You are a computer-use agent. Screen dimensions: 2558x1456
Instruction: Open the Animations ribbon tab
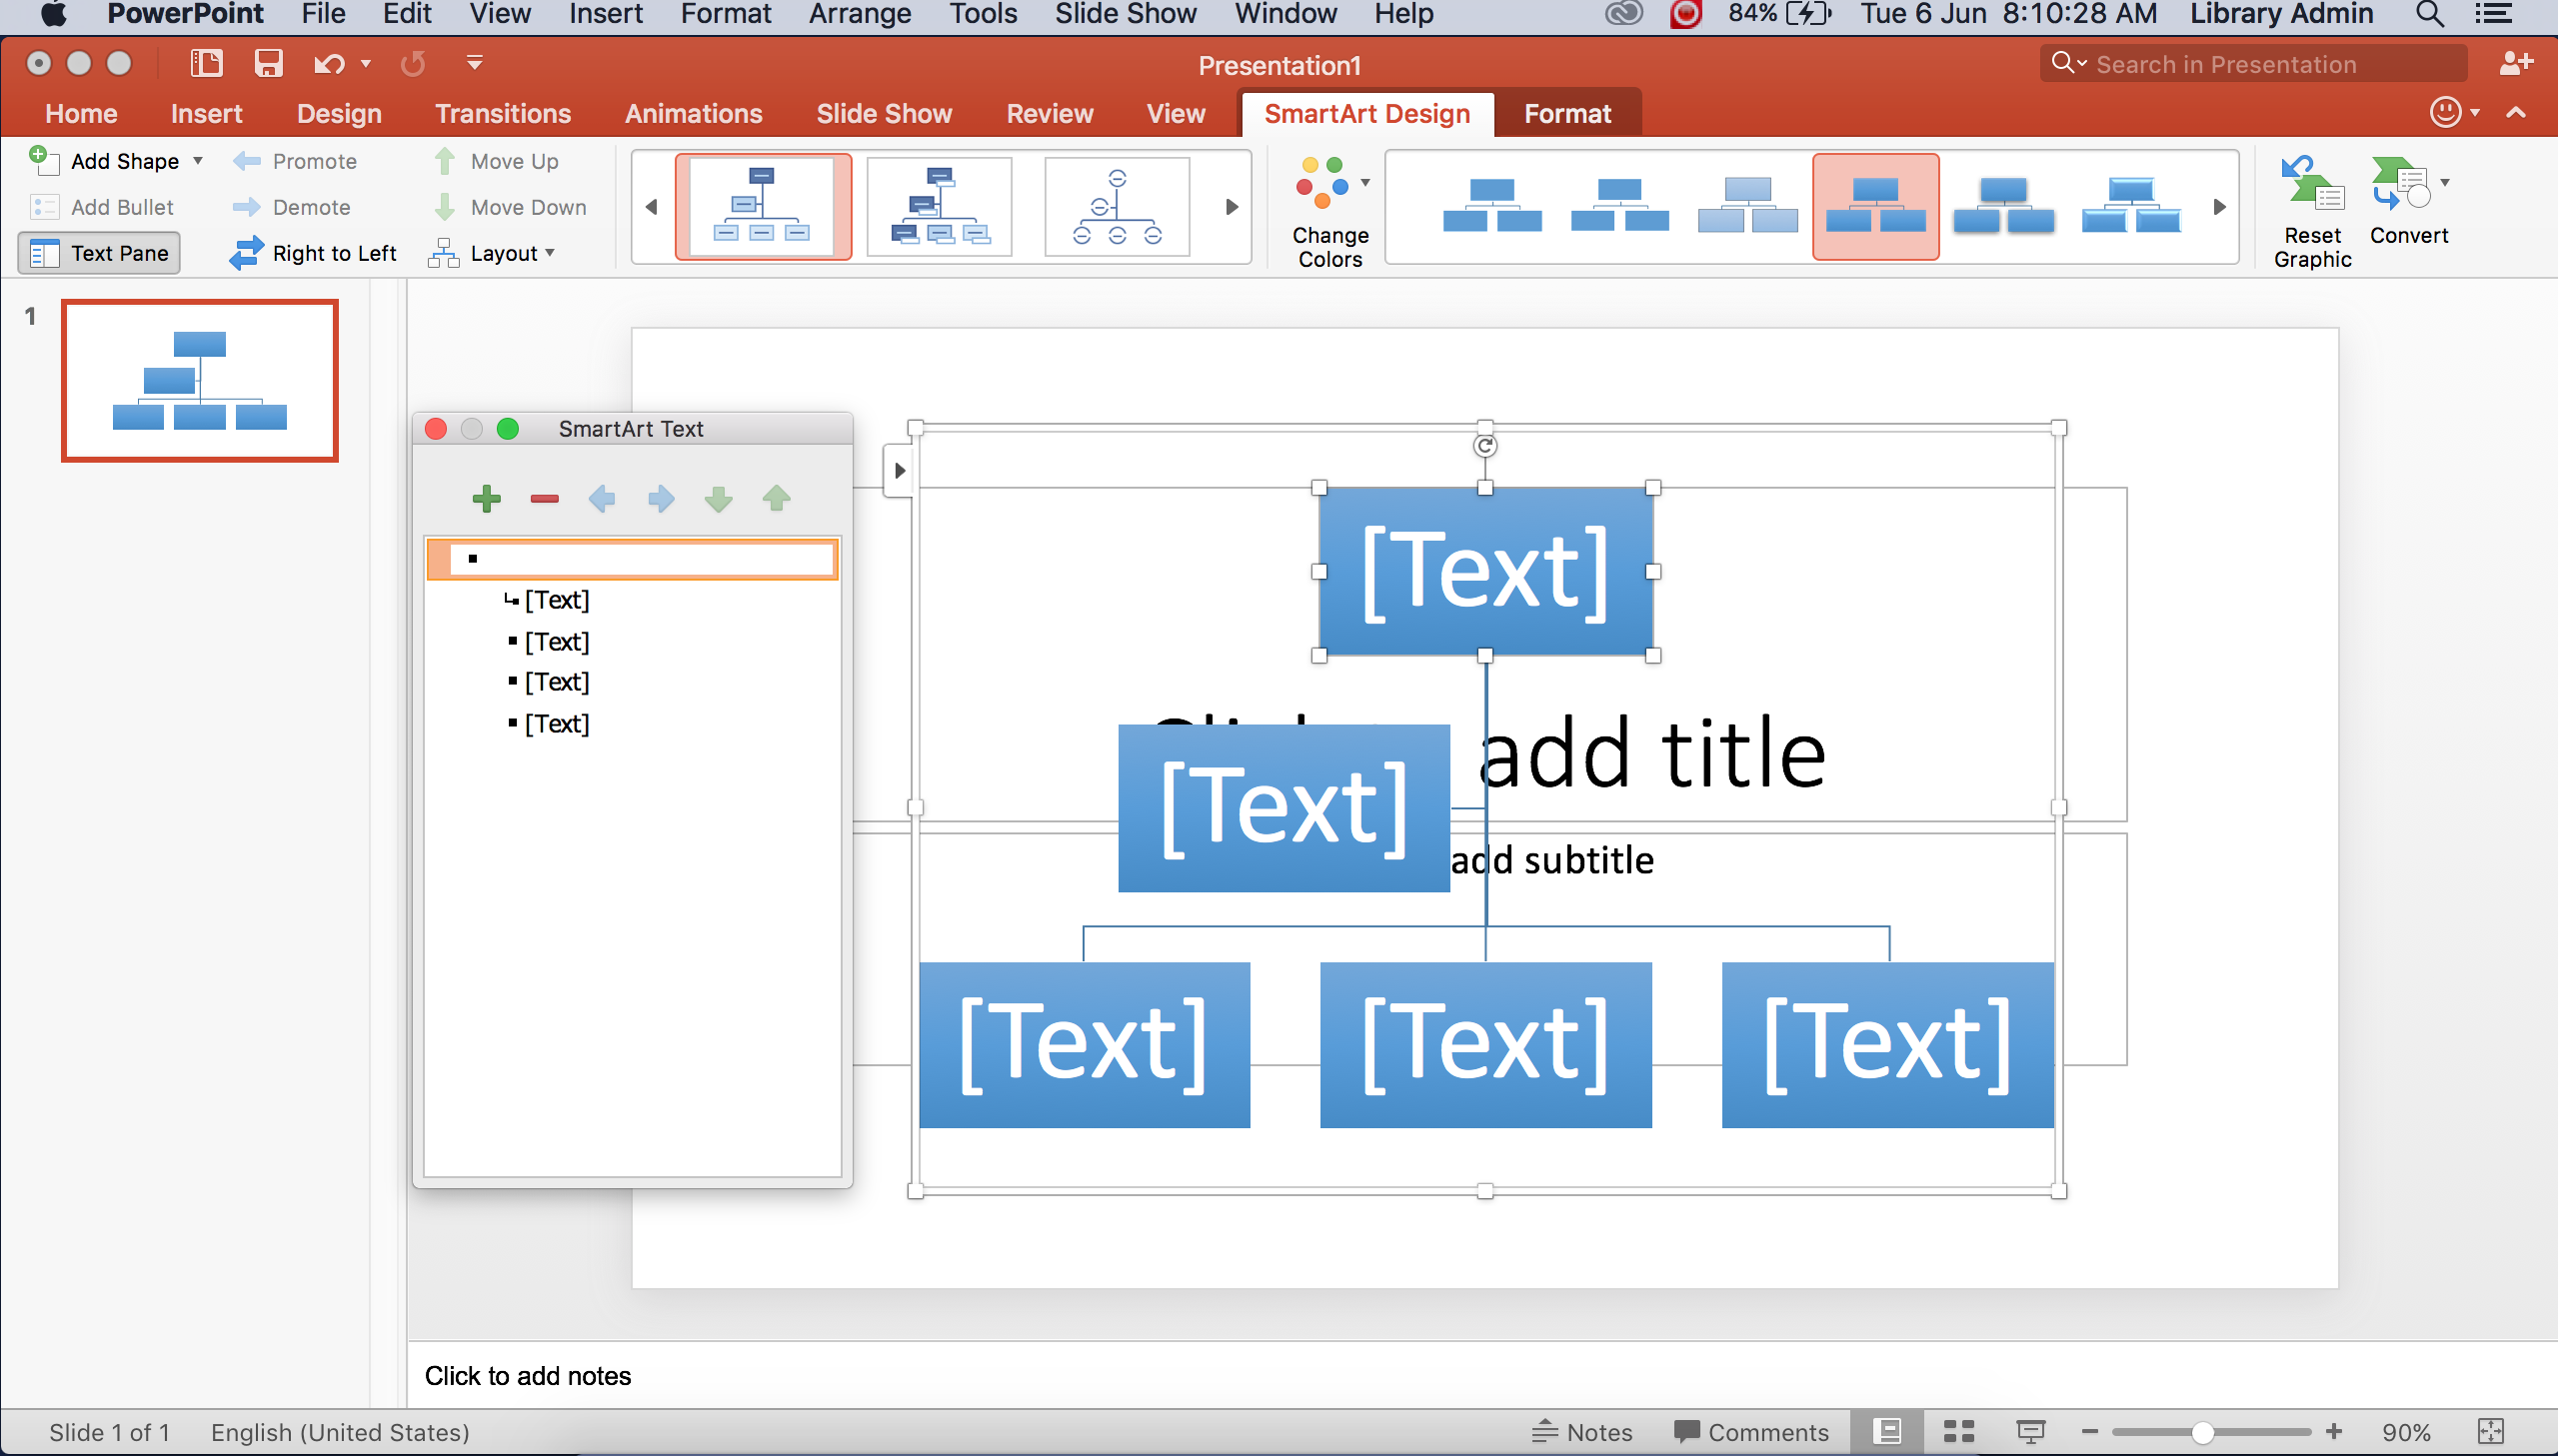pos(693,114)
